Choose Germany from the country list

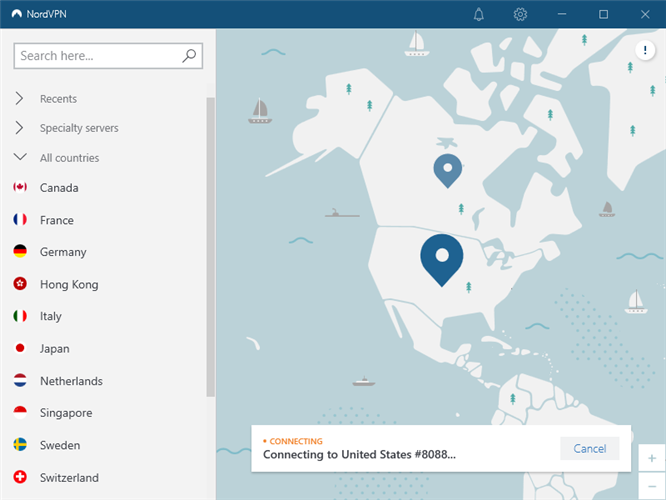tap(63, 253)
